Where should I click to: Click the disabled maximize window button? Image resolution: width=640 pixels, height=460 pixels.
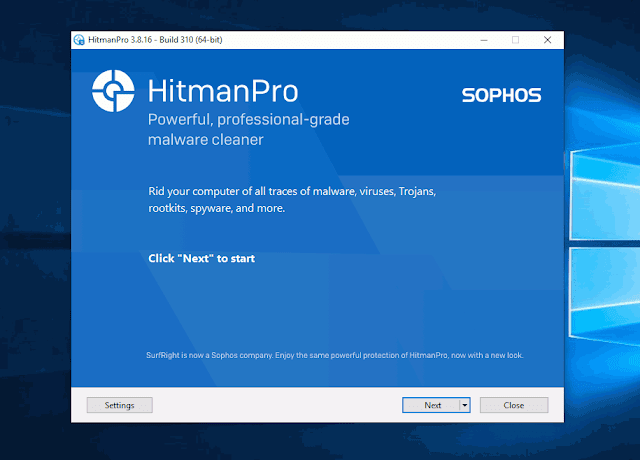click(516, 40)
